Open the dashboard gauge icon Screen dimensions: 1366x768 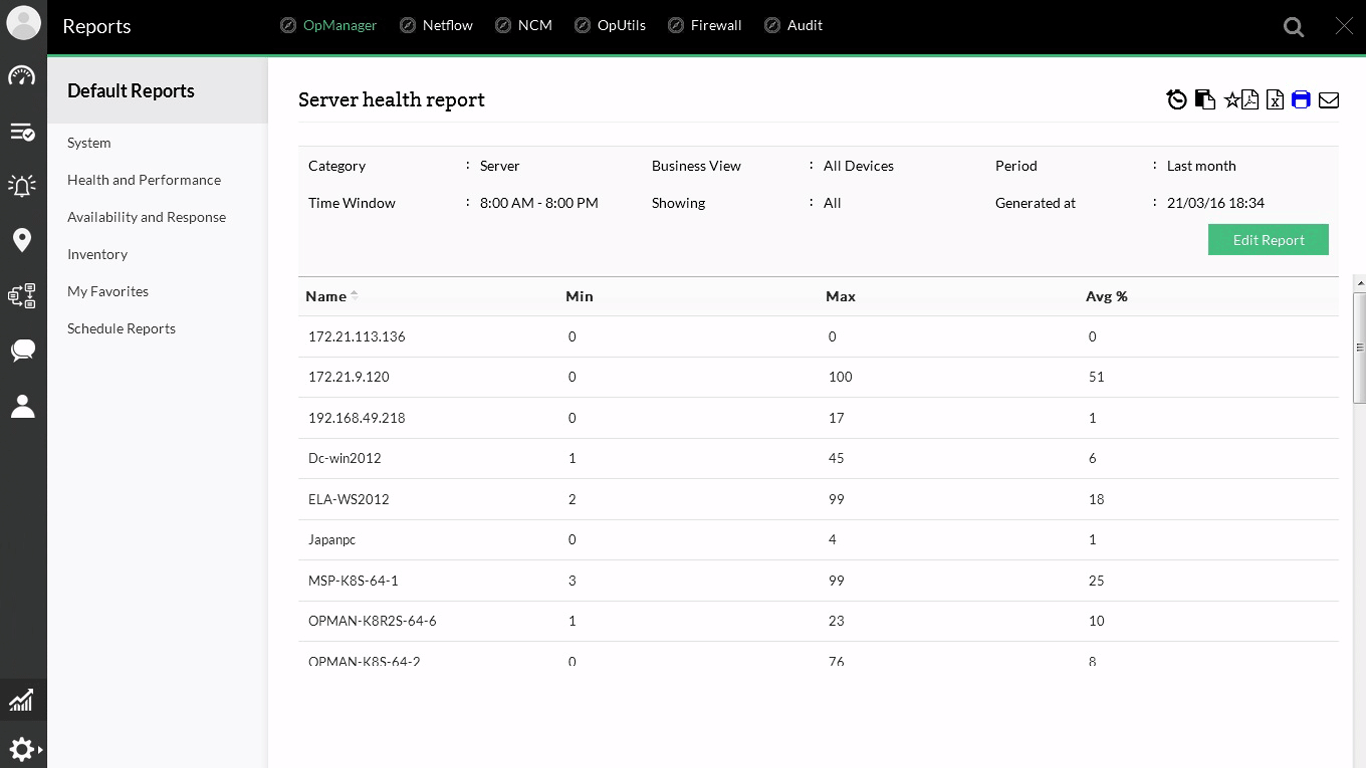22,76
